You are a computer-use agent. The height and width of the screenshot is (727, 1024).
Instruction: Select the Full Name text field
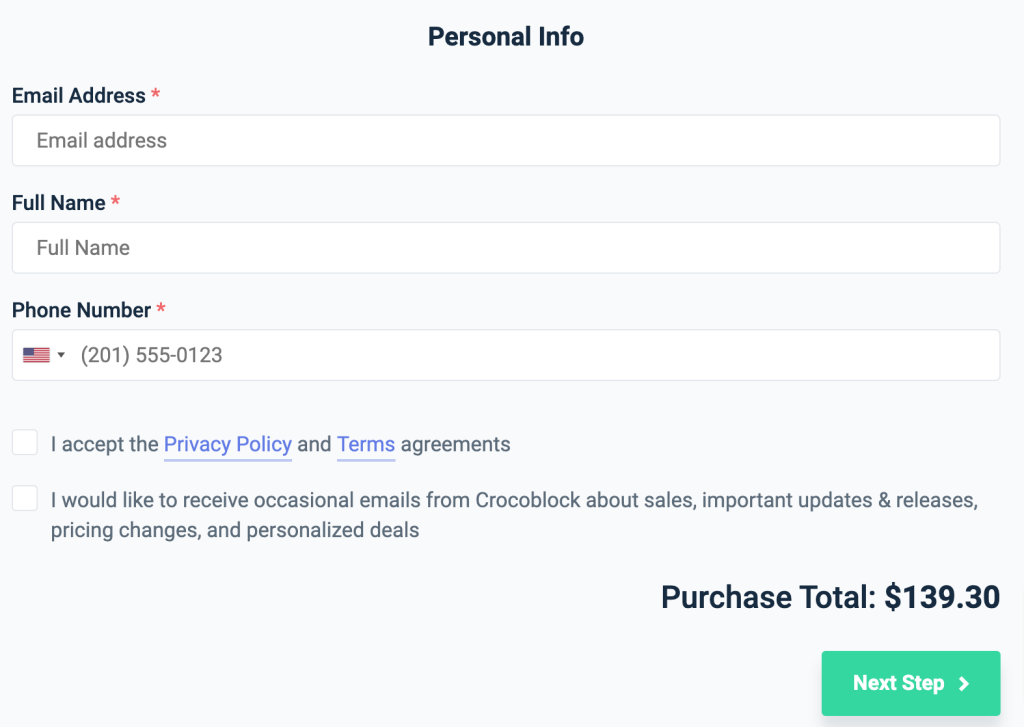point(505,248)
